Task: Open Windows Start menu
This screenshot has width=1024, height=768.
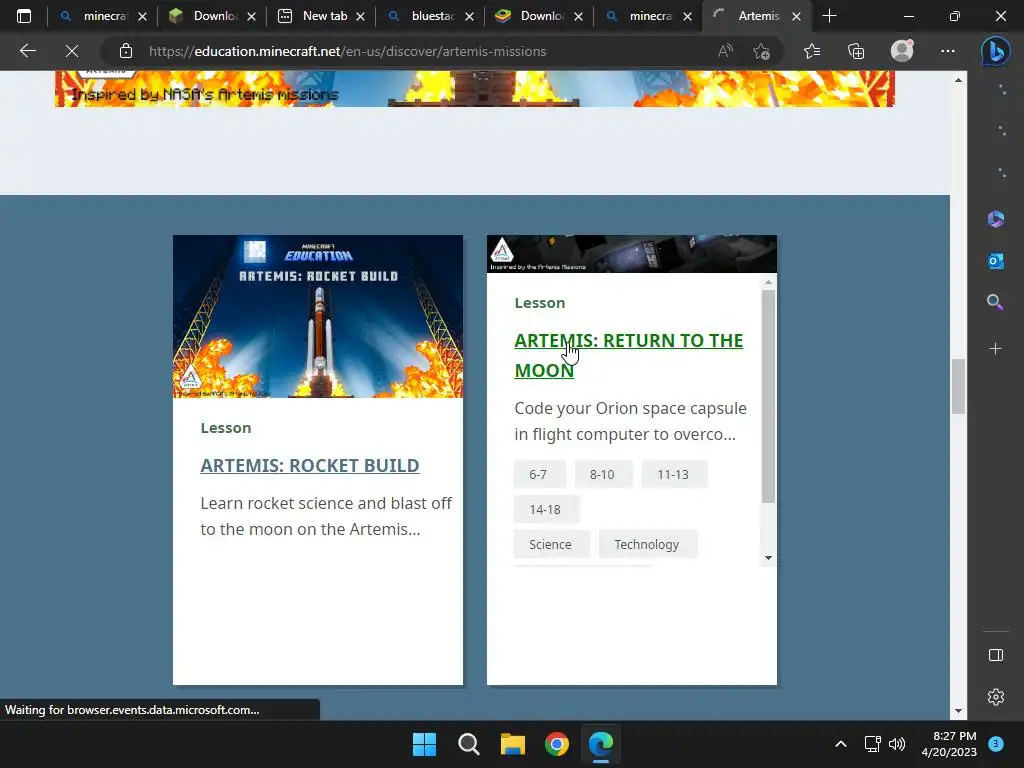Action: pos(424,744)
